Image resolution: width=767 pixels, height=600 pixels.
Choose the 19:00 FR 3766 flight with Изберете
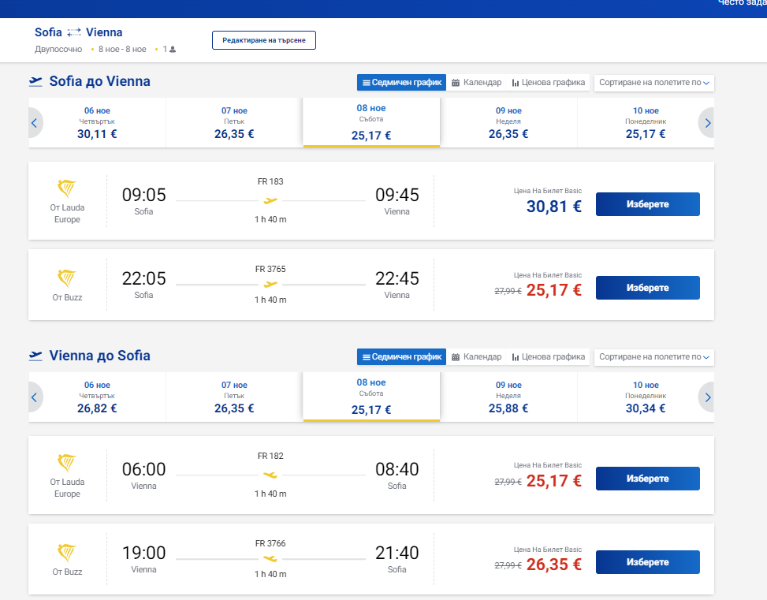point(648,562)
